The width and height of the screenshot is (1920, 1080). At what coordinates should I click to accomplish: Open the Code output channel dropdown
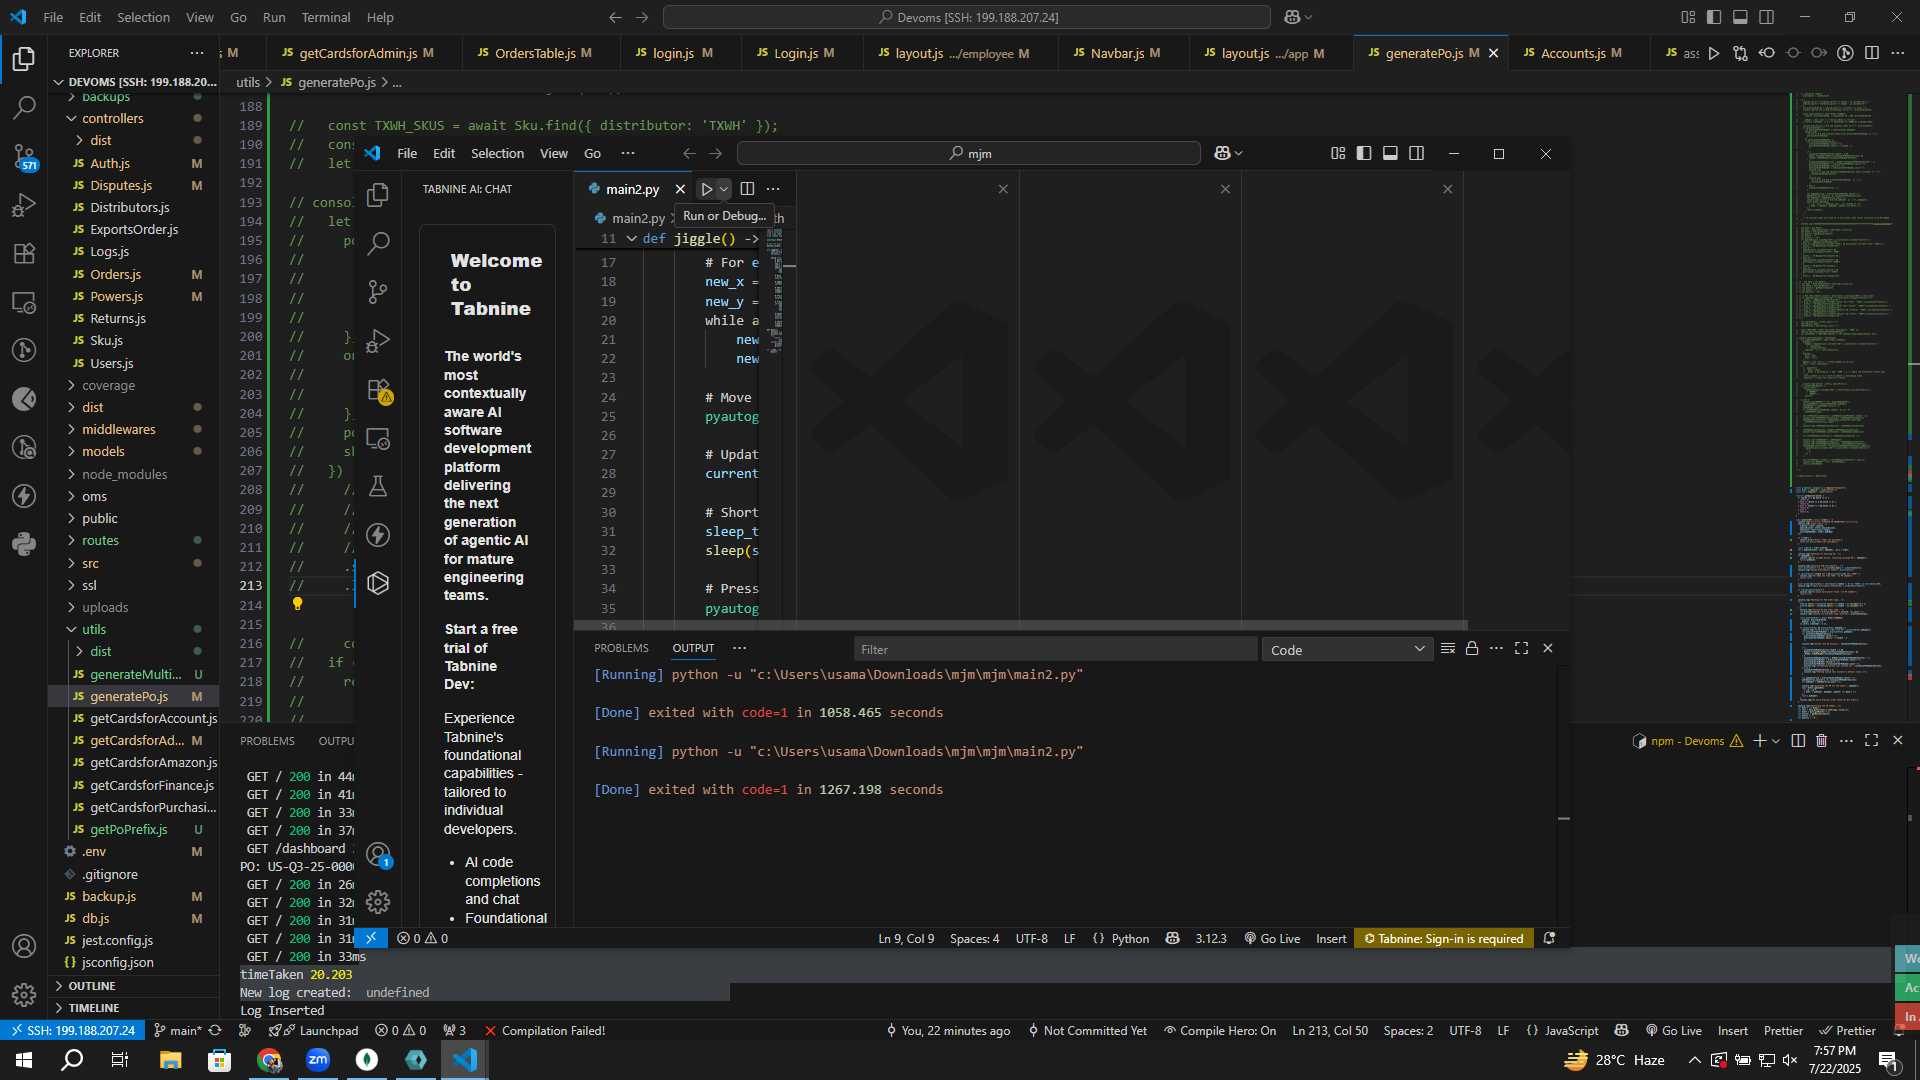click(x=1347, y=650)
